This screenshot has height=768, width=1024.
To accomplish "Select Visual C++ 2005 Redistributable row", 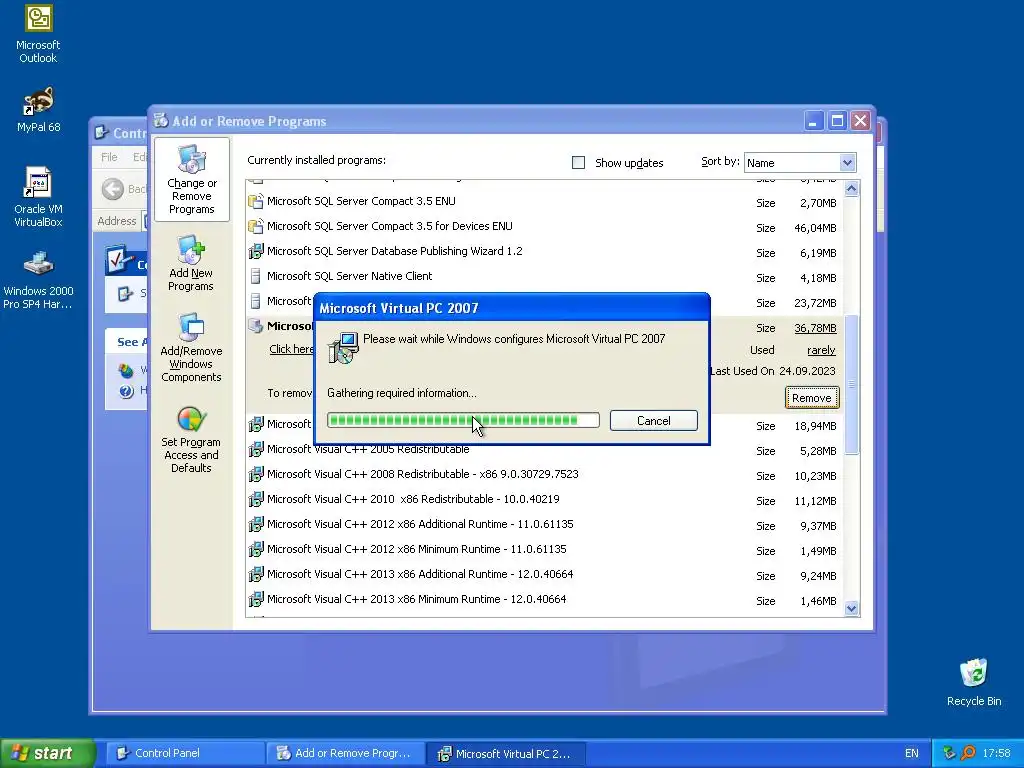I will (544, 450).
